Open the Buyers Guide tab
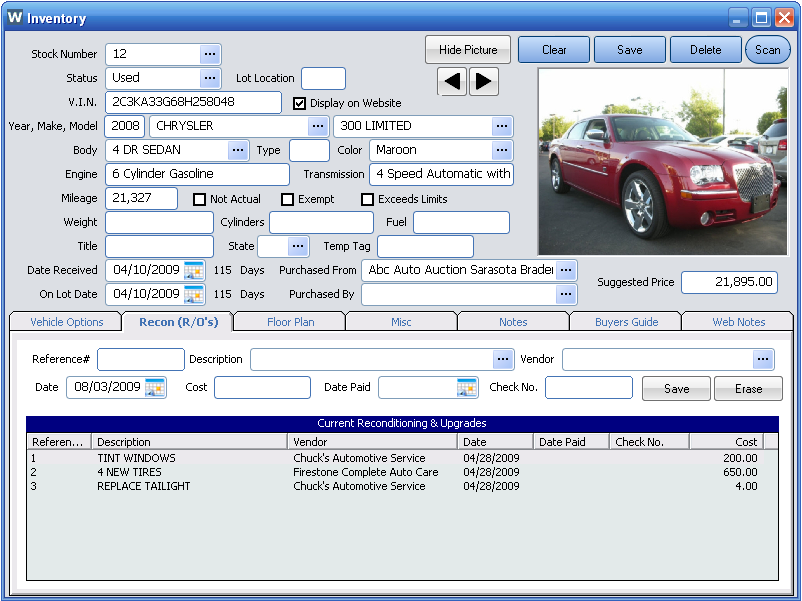Viewport: 802px width, 601px height. pos(626,322)
